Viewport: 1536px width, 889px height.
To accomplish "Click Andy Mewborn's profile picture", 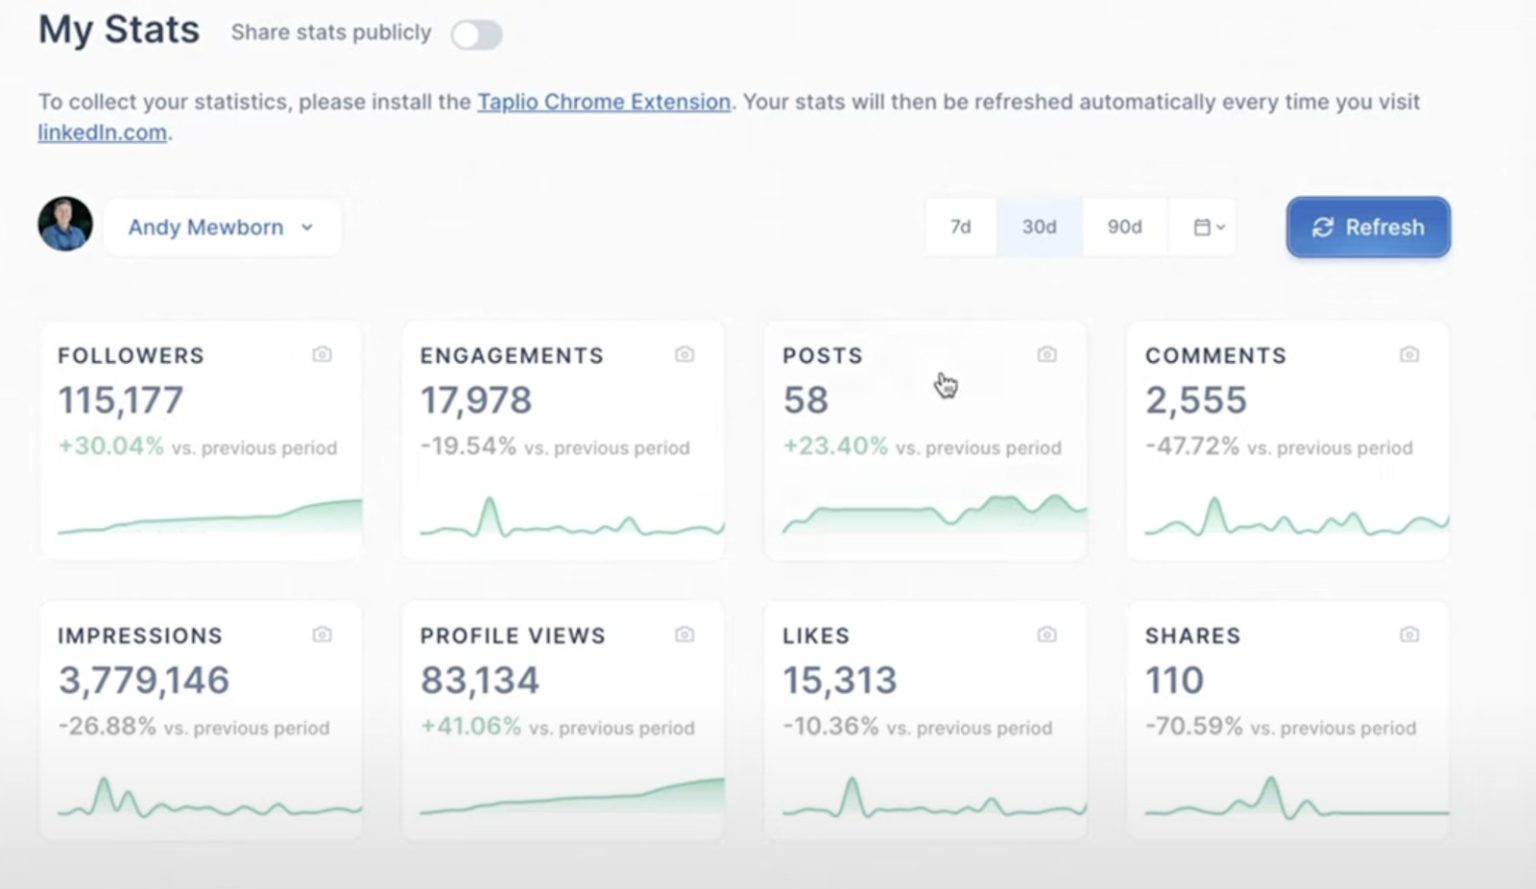I will pos(64,225).
